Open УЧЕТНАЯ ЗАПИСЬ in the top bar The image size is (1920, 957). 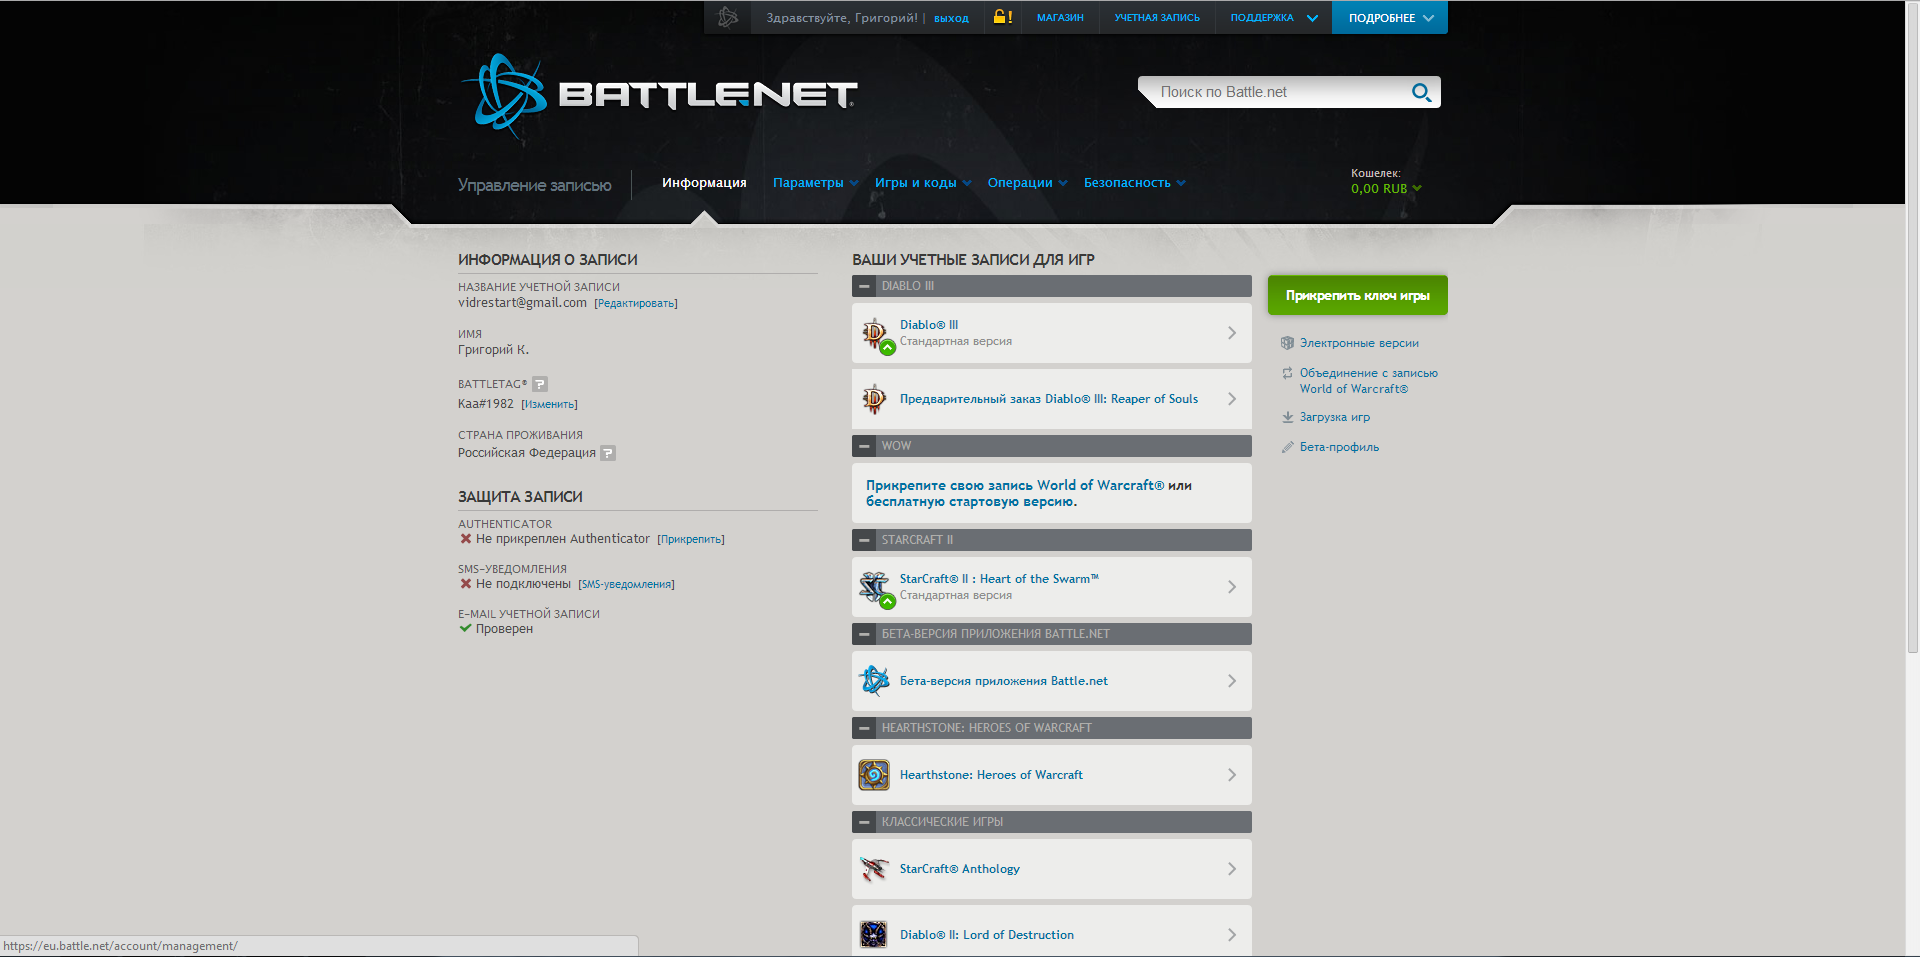[x=1157, y=18]
